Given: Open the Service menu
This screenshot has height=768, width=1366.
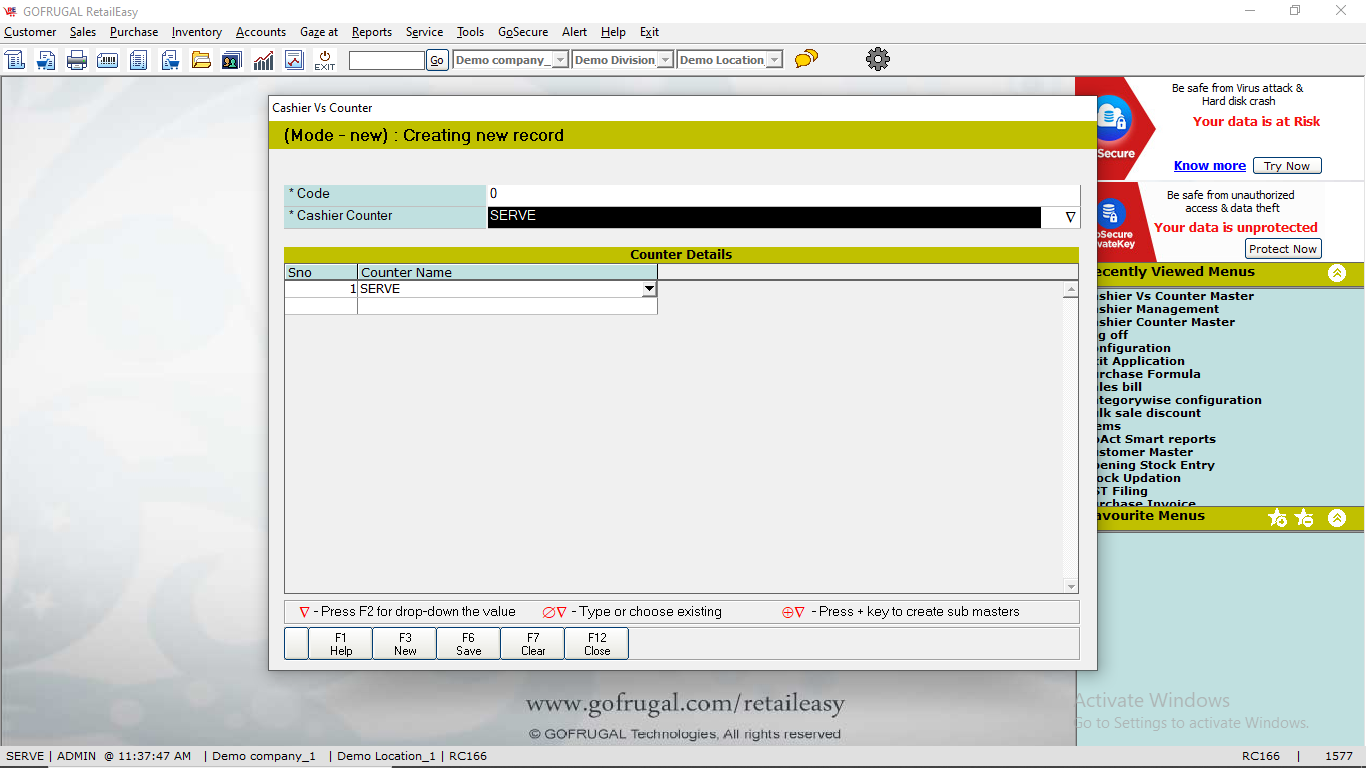Looking at the screenshot, I should (424, 32).
